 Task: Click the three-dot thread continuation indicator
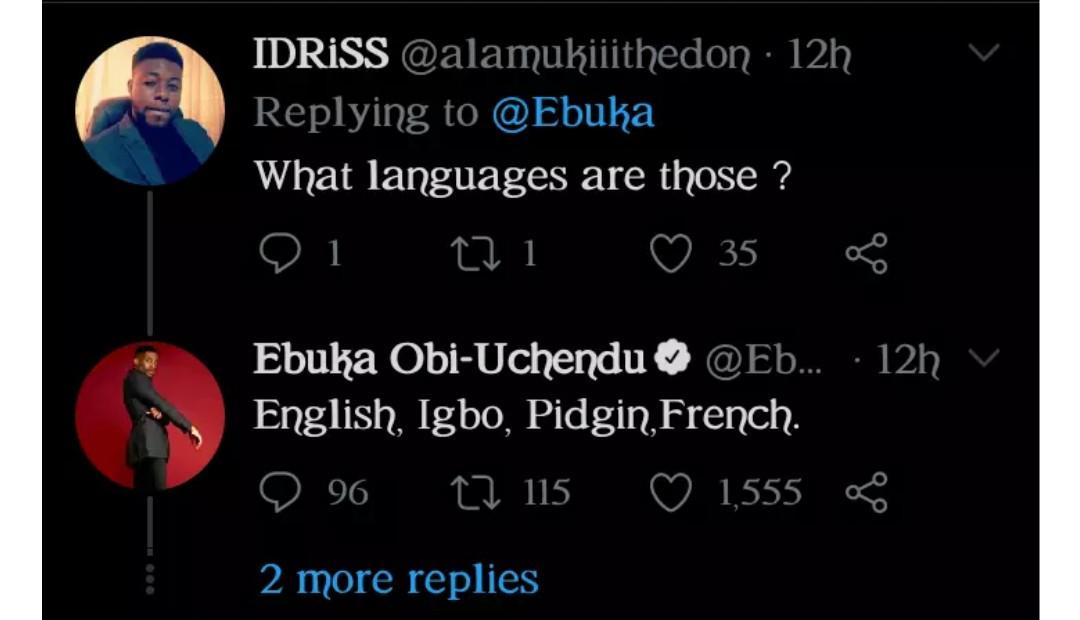click(x=150, y=578)
